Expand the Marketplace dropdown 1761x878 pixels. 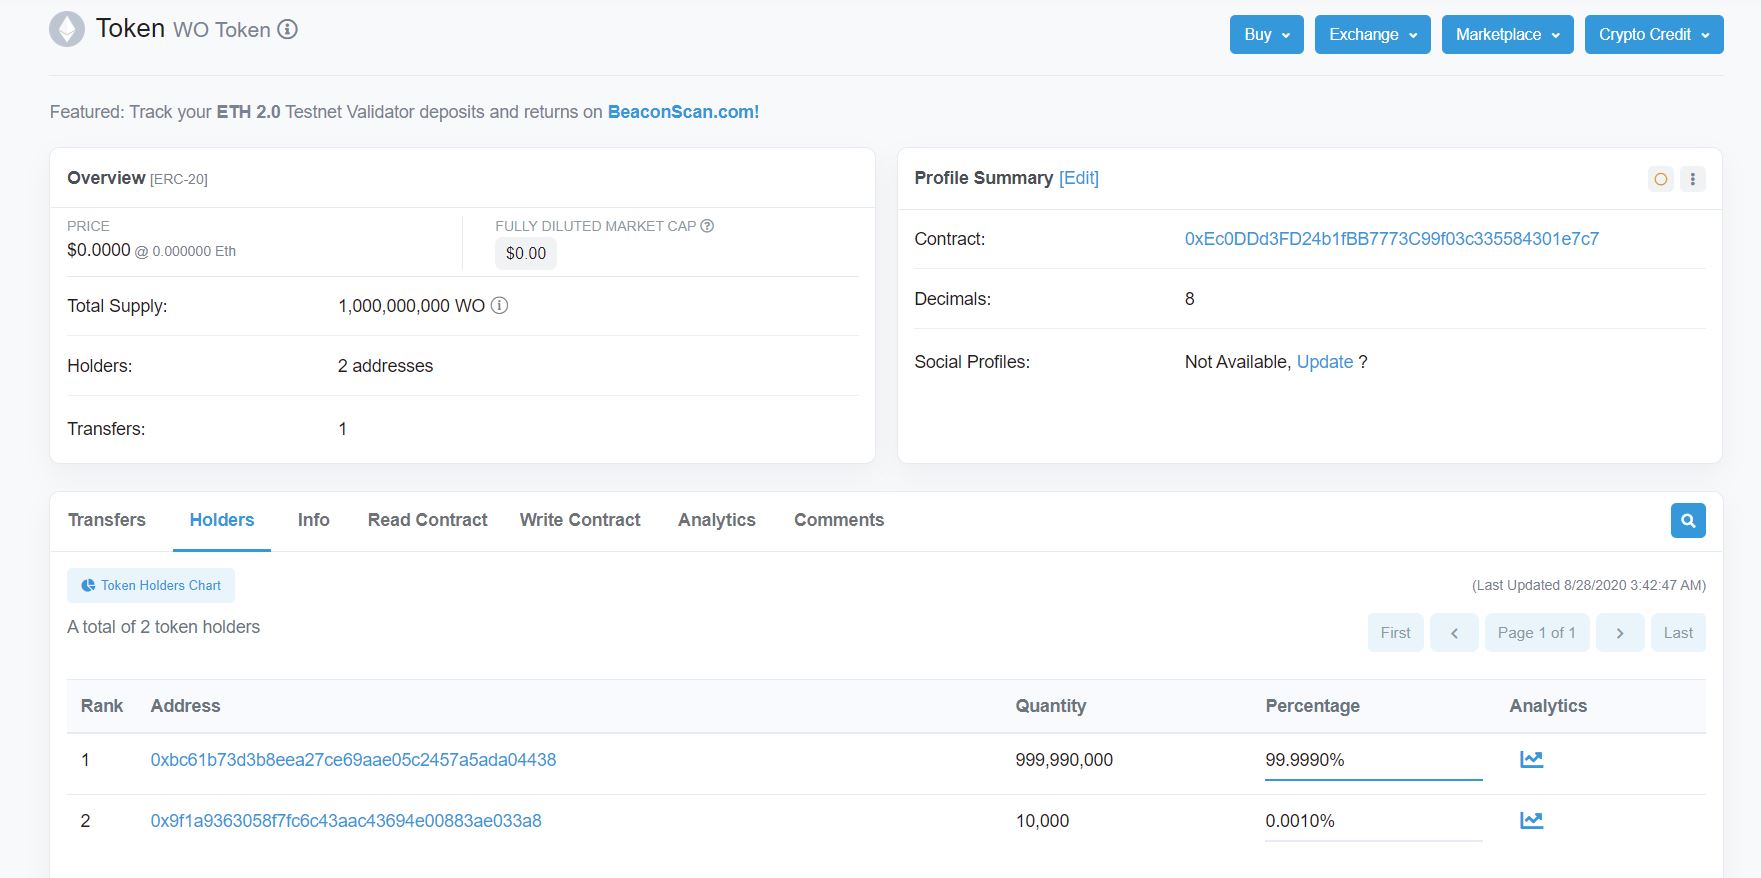point(1508,34)
